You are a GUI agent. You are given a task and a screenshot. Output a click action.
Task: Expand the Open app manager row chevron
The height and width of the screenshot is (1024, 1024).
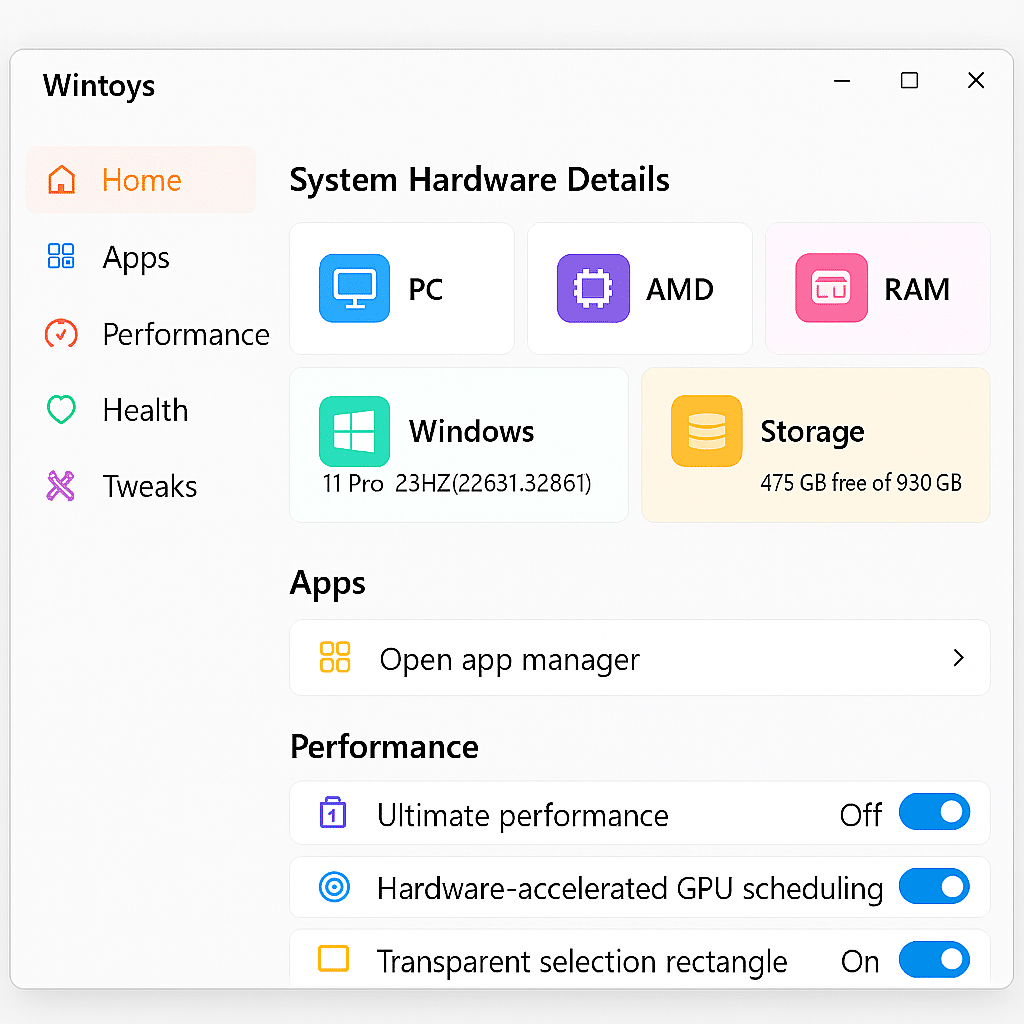coord(958,658)
